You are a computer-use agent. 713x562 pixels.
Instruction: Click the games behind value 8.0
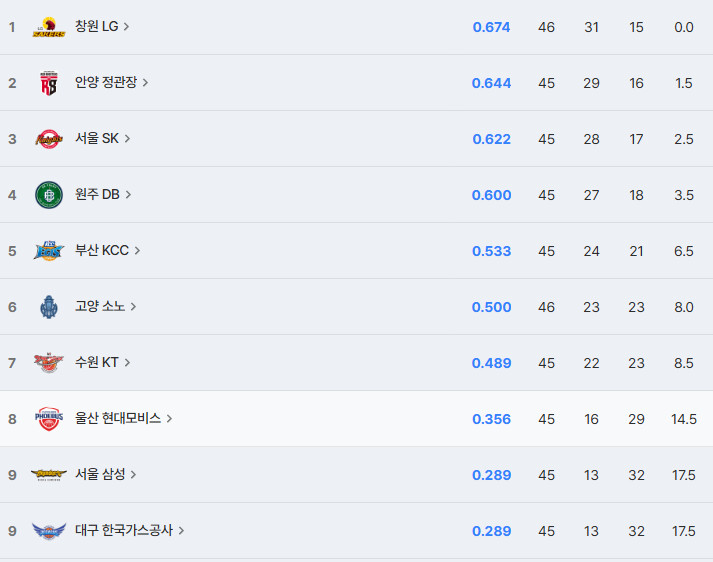pos(683,307)
